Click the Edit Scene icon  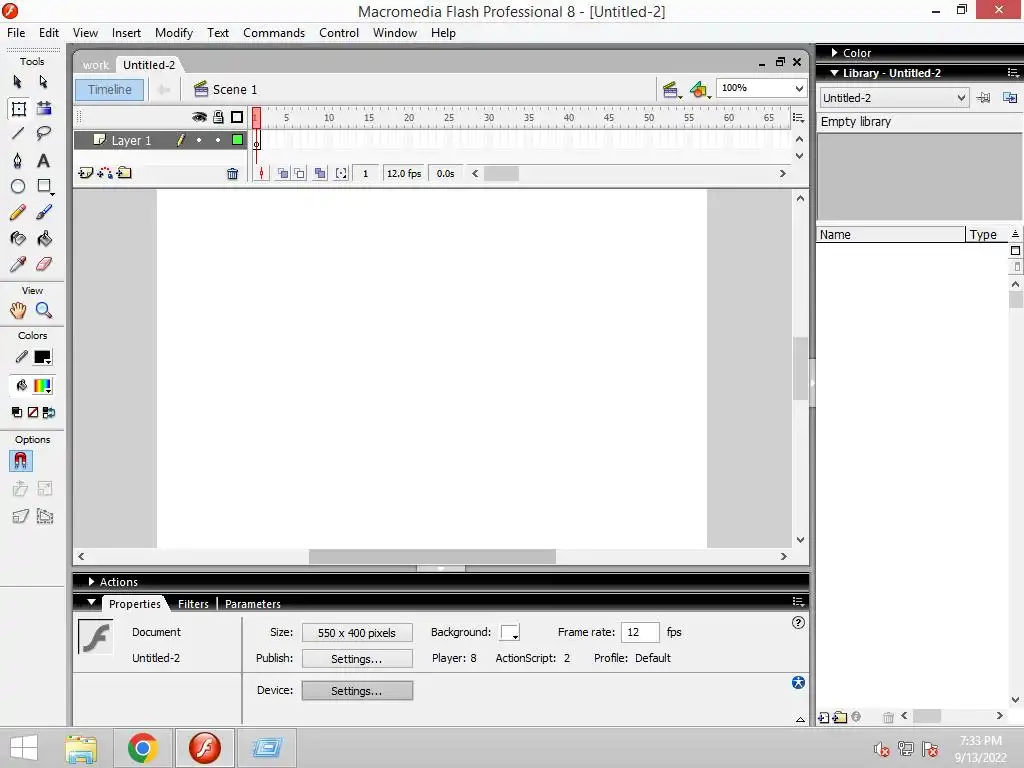(x=671, y=90)
